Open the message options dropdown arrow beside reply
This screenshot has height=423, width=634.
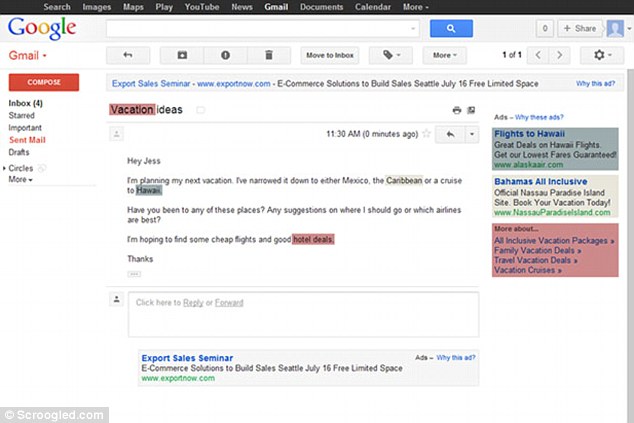point(471,134)
